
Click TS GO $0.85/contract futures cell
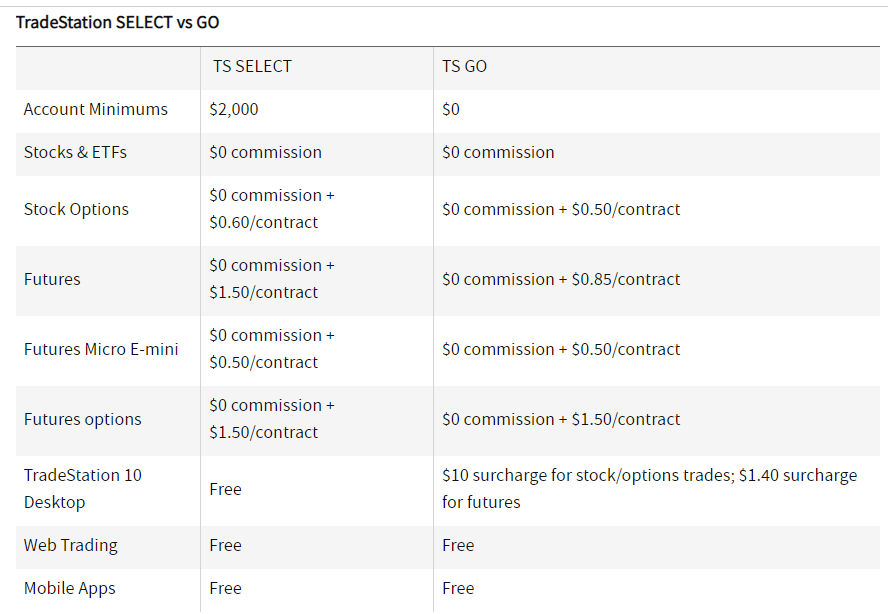pyautogui.click(x=561, y=279)
